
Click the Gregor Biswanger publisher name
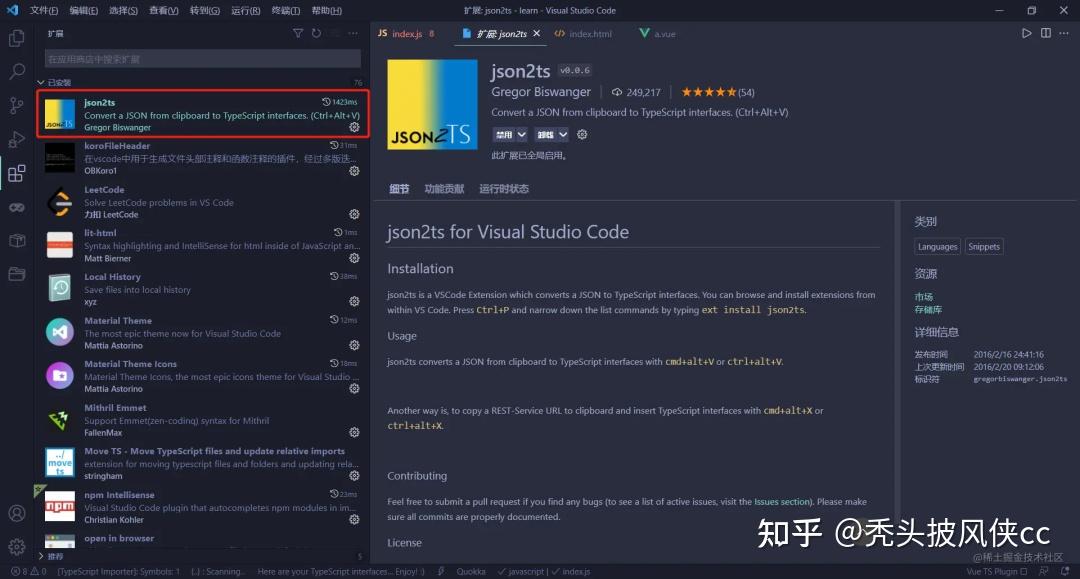click(541, 92)
